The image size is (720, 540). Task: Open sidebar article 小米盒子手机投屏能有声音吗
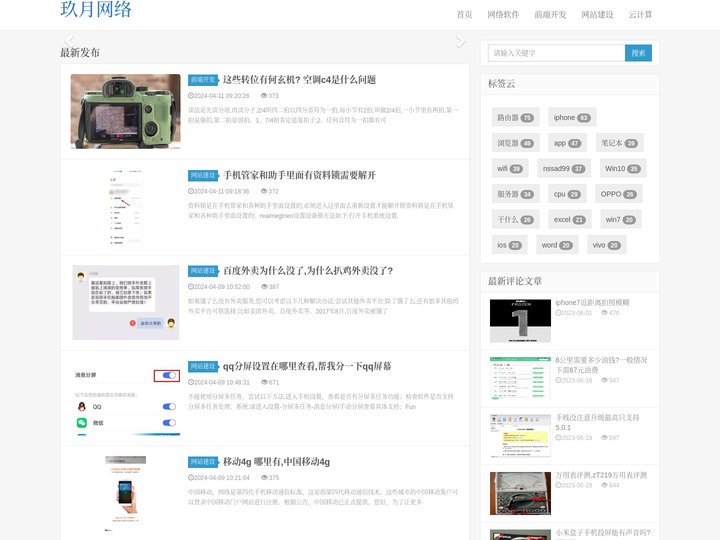603,533
